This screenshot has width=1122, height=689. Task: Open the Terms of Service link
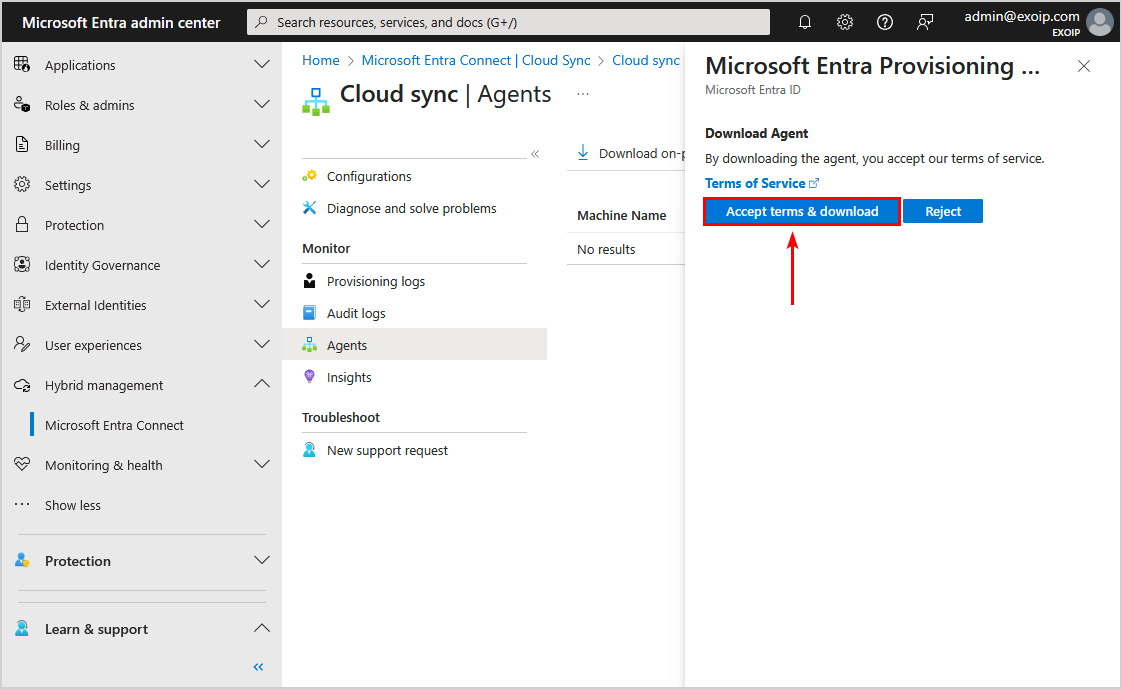[755, 183]
